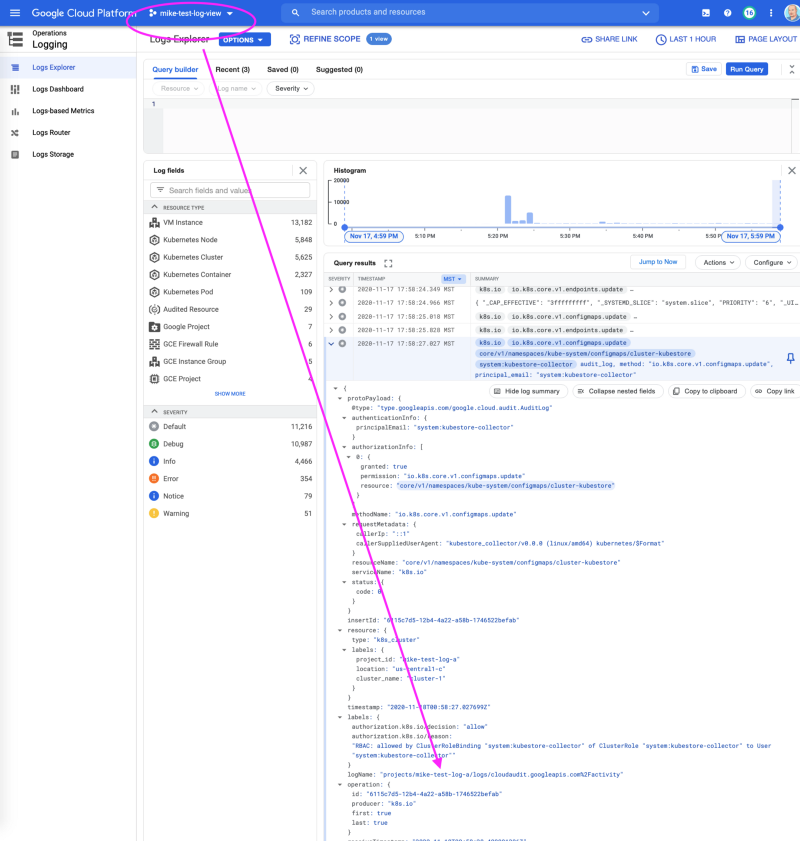Activate the Cloud Shell icon
This screenshot has width=800, height=841.
pyautogui.click(x=706, y=13)
